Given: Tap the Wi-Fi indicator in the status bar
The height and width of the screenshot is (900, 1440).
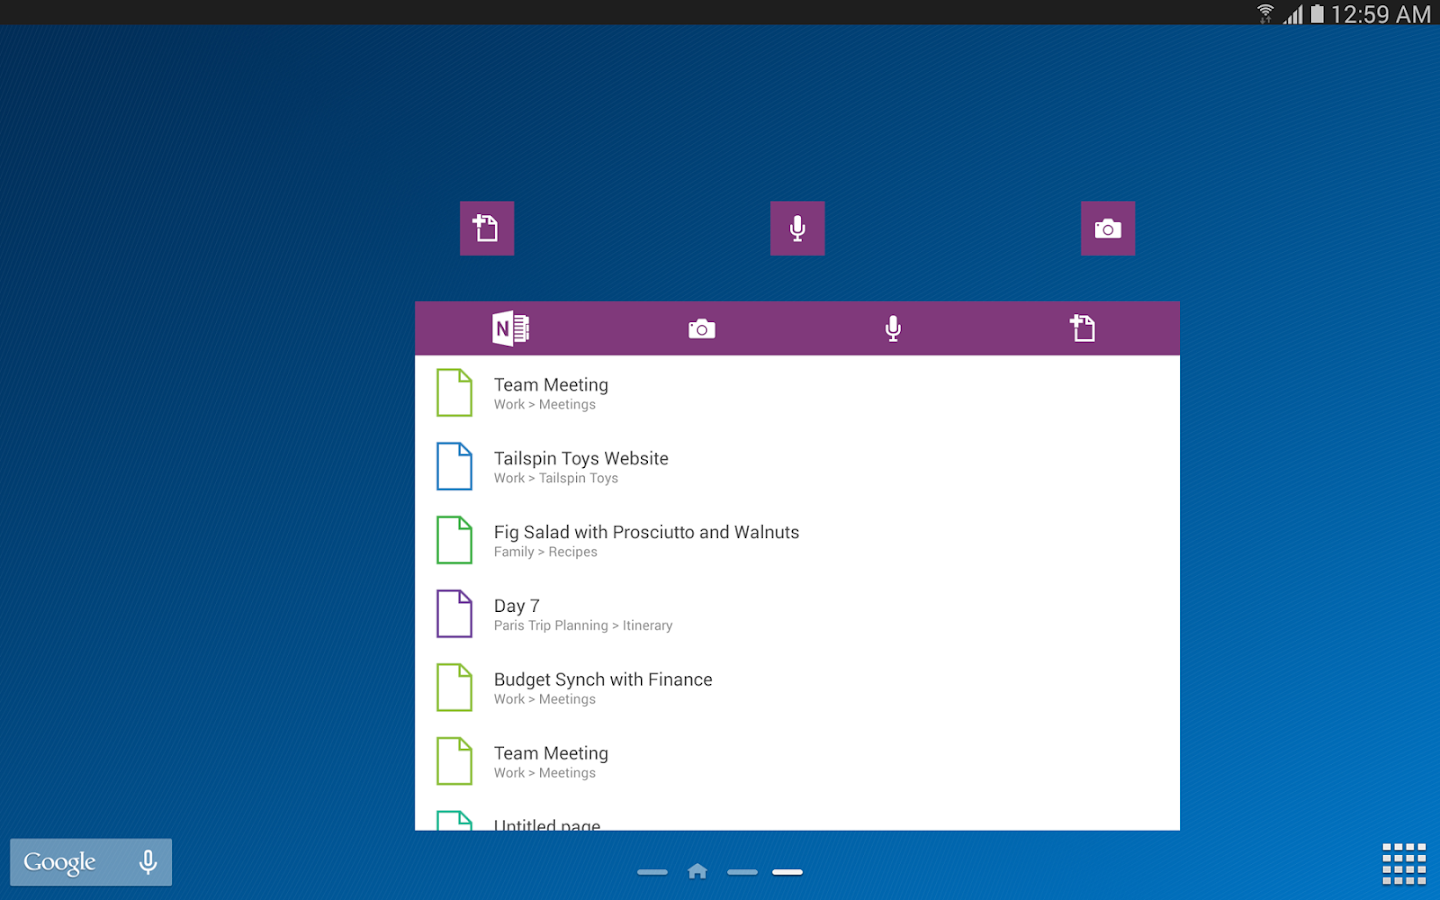Looking at the screenshot, I should pos(1266,14).
